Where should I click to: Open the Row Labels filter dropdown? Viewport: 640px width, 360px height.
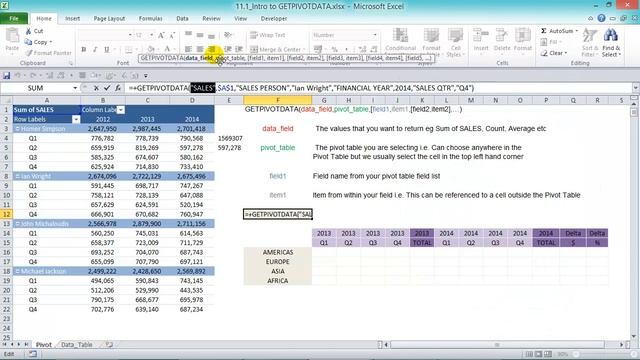[76, 119]
